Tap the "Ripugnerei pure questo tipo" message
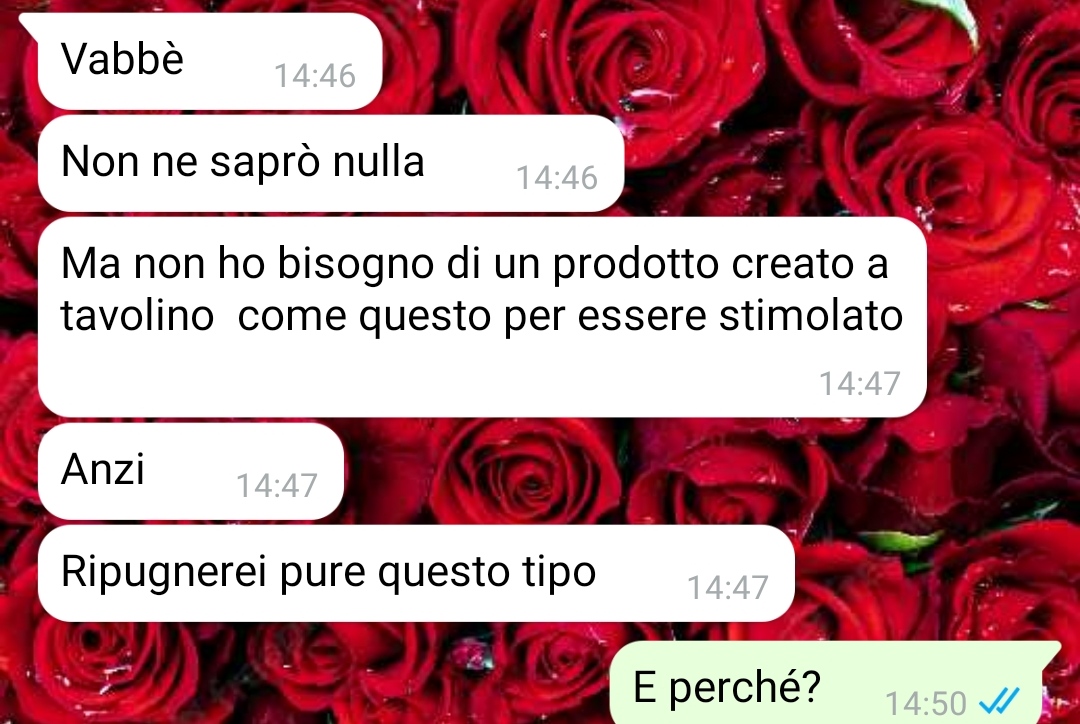 point(416,573)
